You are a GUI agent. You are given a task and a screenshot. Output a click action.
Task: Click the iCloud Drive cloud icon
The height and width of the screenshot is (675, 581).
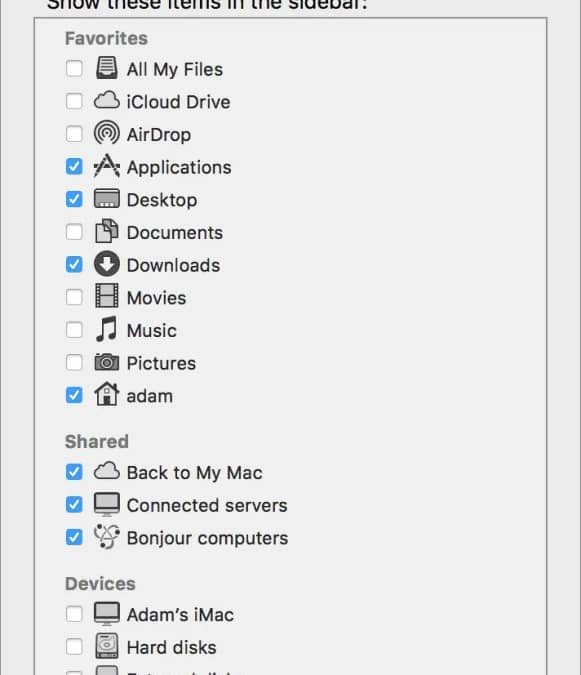click(106, 100)
